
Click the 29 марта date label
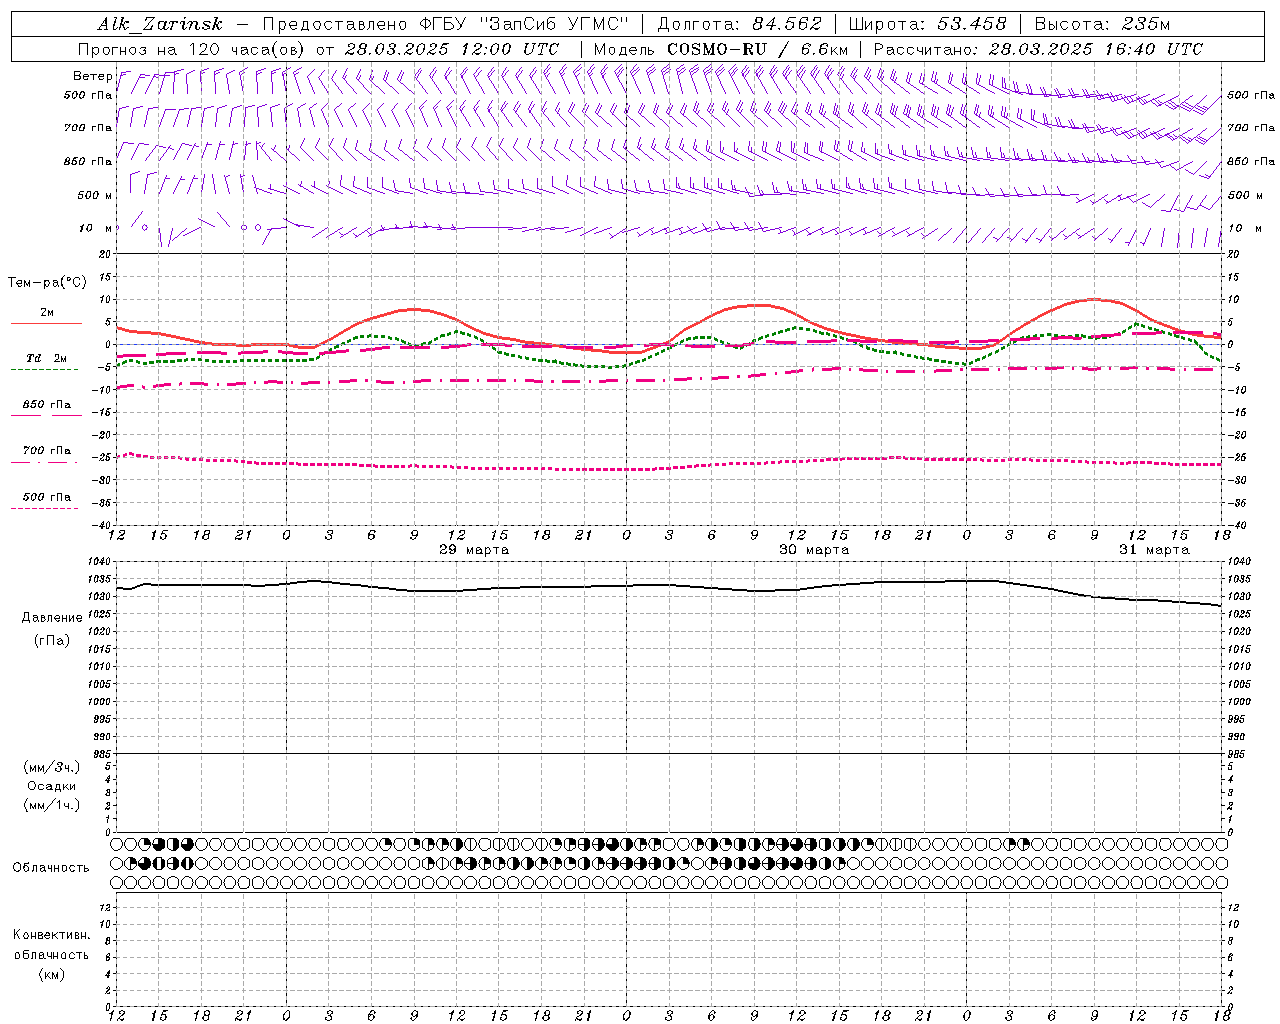tap(474, 550)
